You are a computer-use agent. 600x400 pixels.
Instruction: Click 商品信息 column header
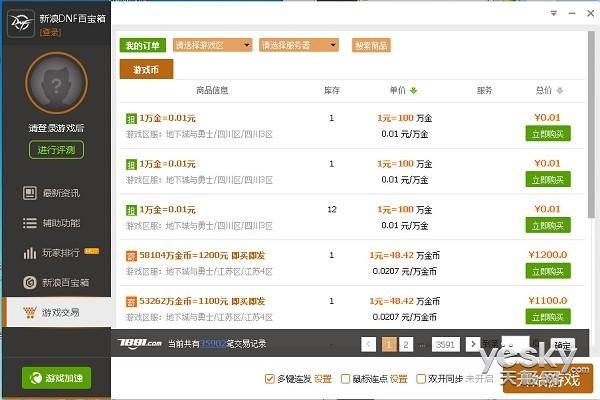(x=212, y=90)
